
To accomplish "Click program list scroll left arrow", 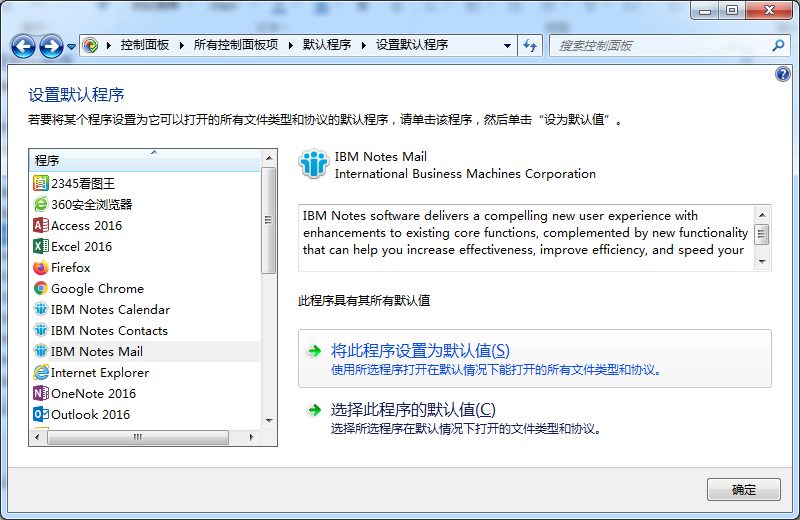I will point(37,437).
